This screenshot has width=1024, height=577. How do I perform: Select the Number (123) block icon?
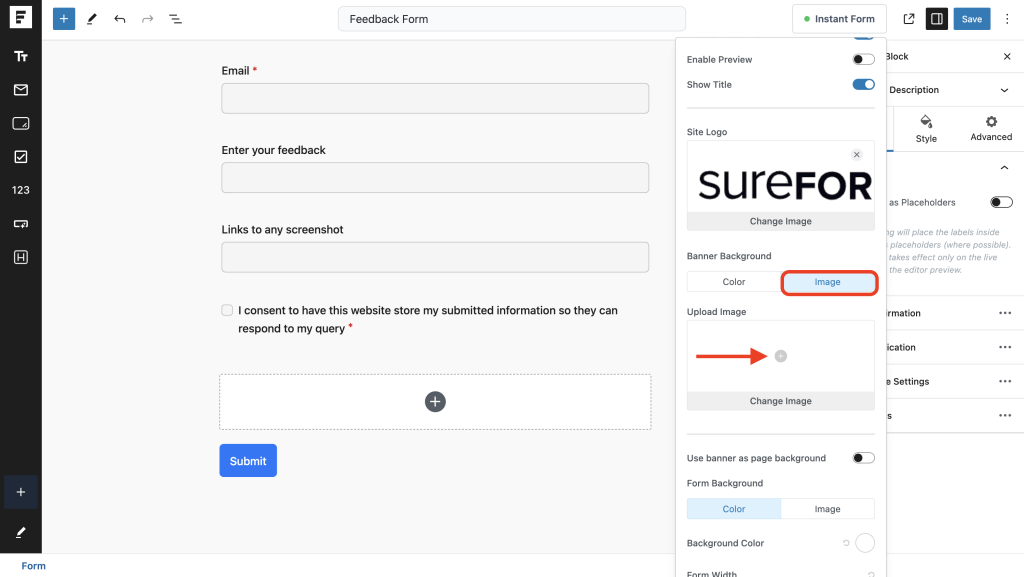(x=21, y=190)
